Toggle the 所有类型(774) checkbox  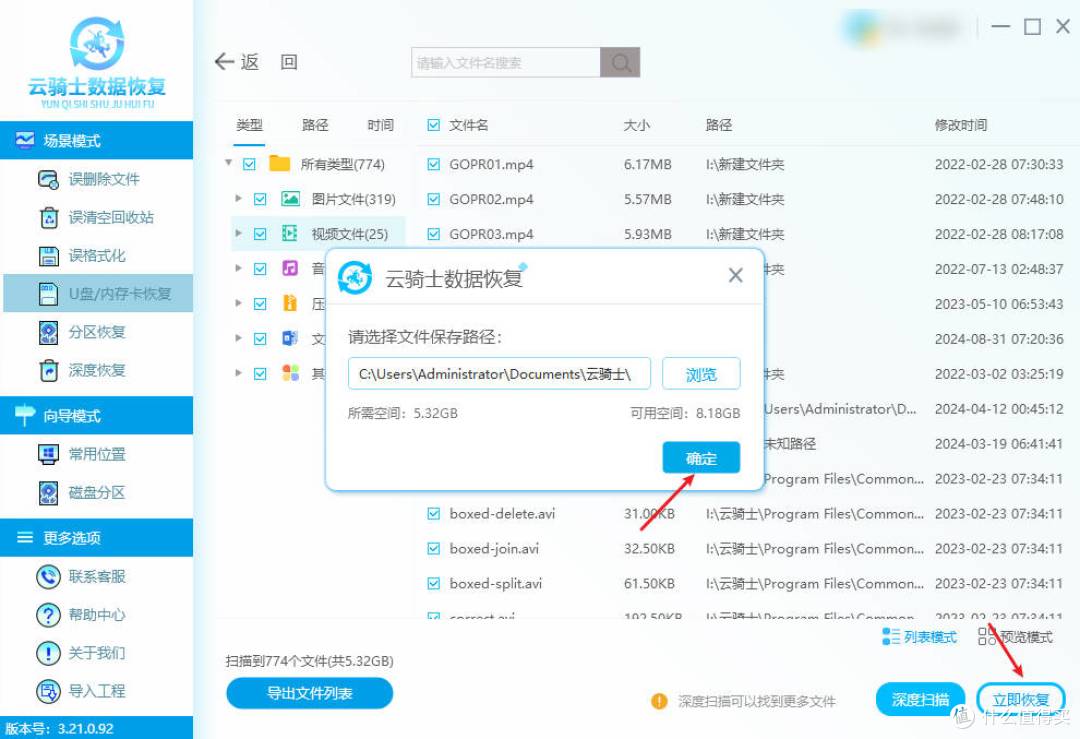(x=249, y=165)
